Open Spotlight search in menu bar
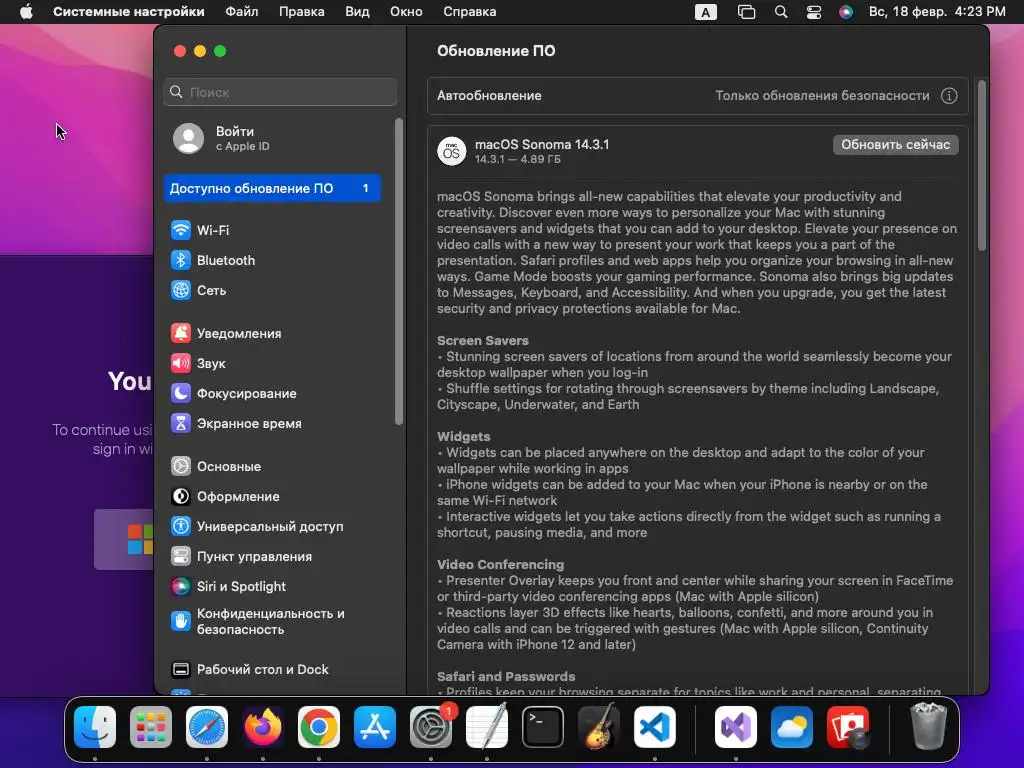Screen dimensions: 1024x768 780,12
